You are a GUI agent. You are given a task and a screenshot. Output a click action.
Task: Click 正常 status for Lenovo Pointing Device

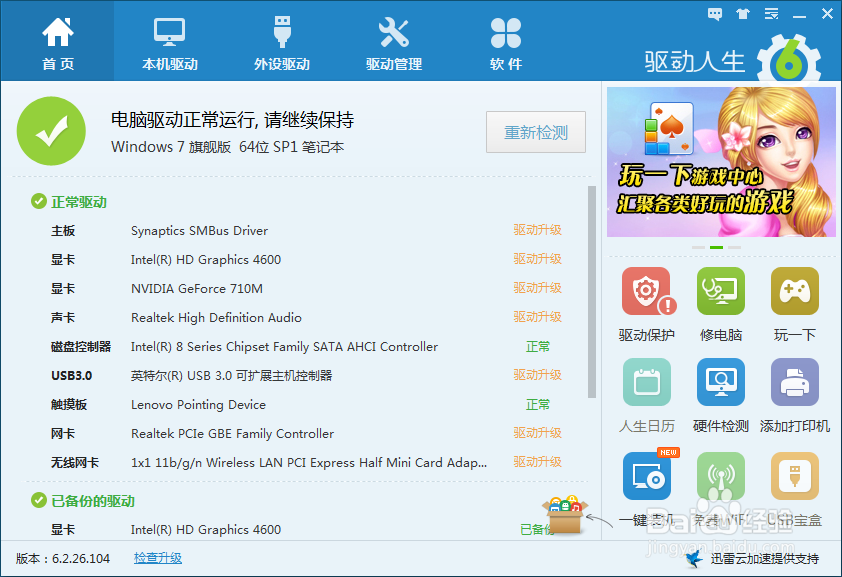point(538,405)
